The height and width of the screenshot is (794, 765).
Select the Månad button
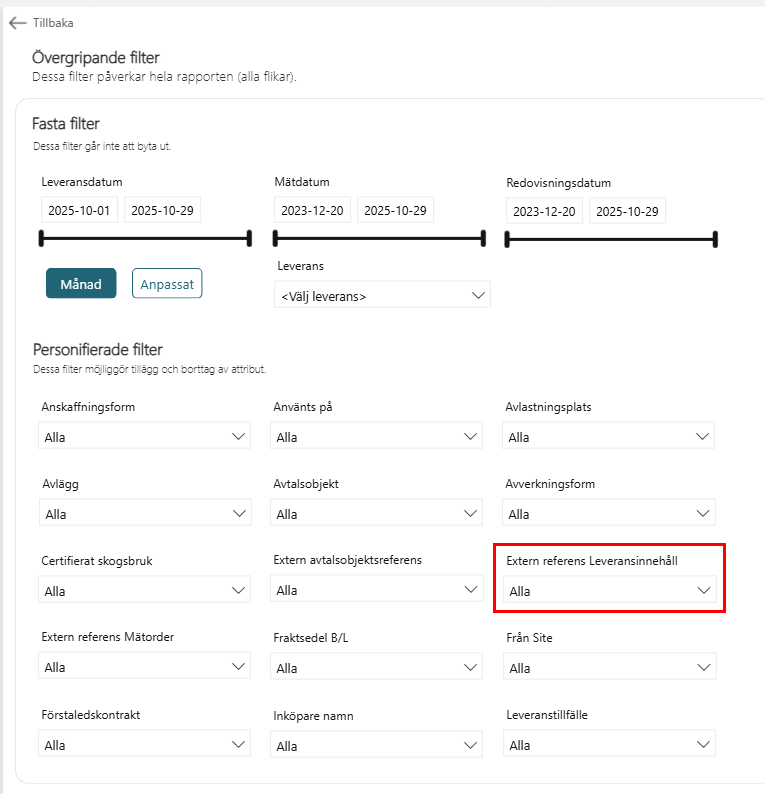pyautogui.click(x=81, y=284)
